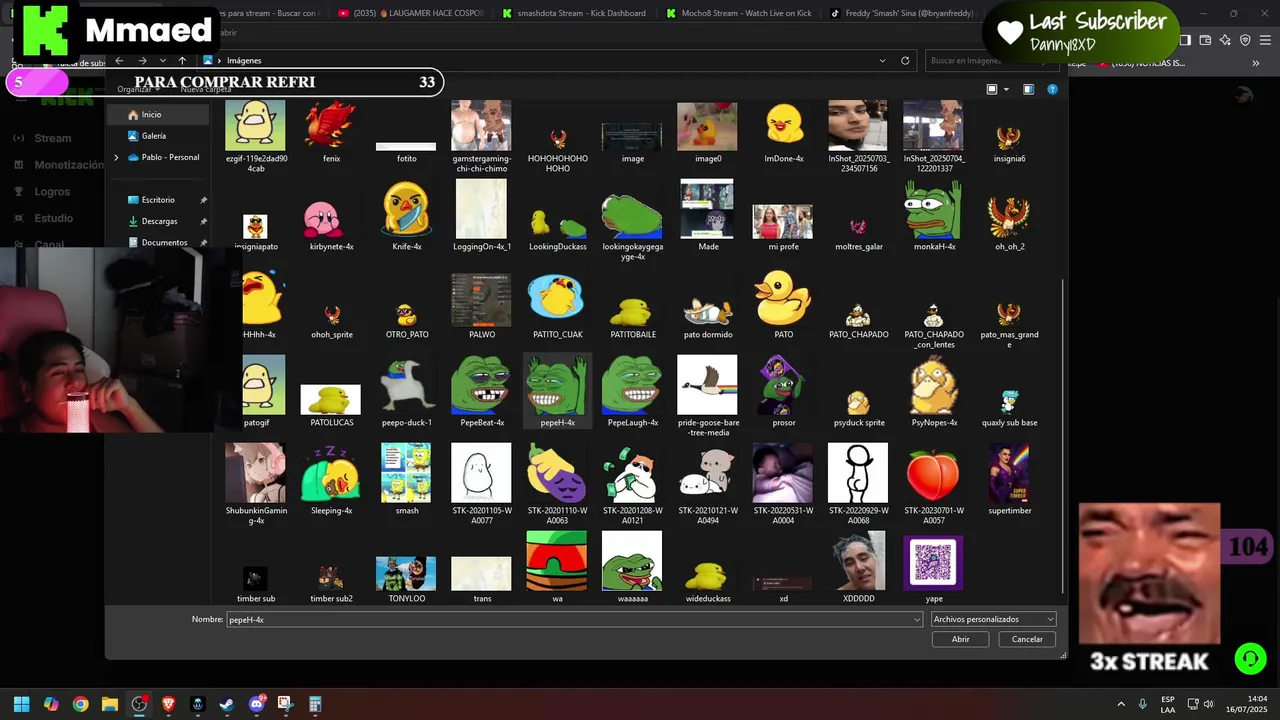Refresh the Imágenes folder view
1280x720 pixels.
[x=905, y=60]
